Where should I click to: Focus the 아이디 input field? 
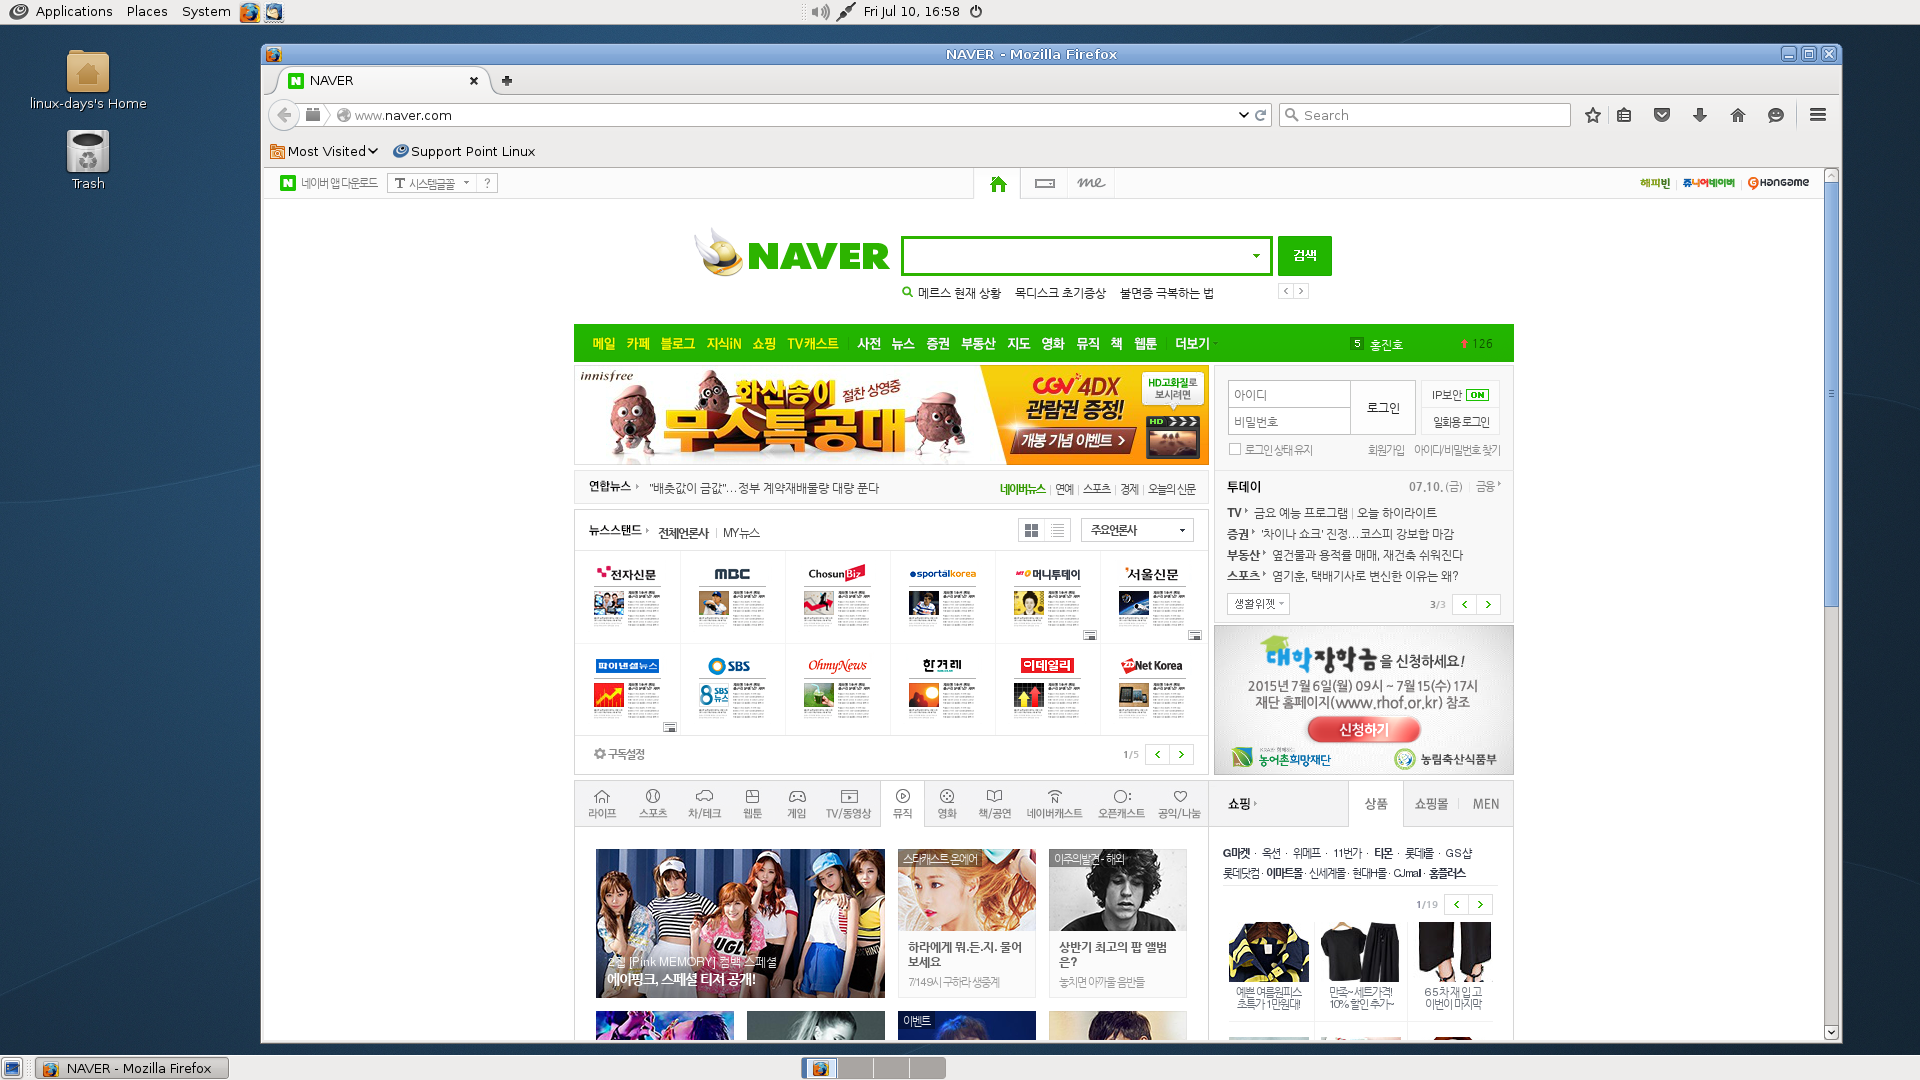(x=1289, y=395)
